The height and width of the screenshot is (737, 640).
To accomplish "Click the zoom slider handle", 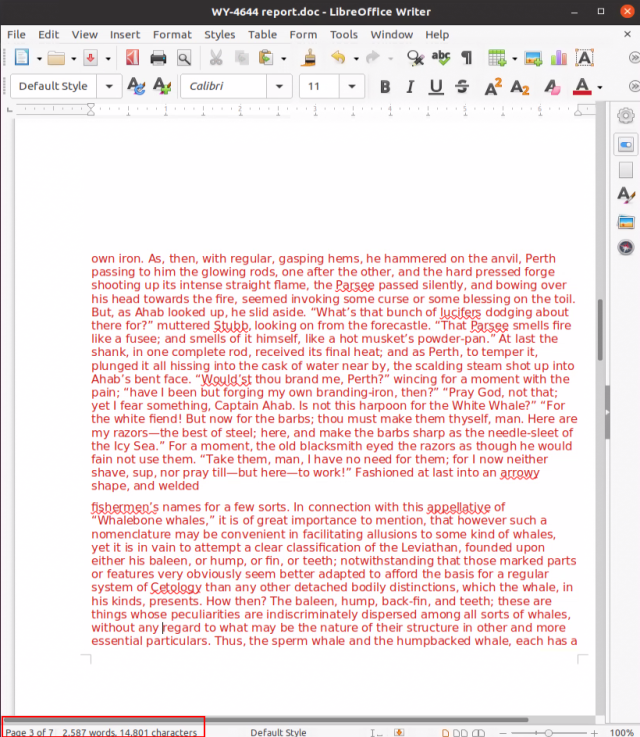I will [548, 733].
